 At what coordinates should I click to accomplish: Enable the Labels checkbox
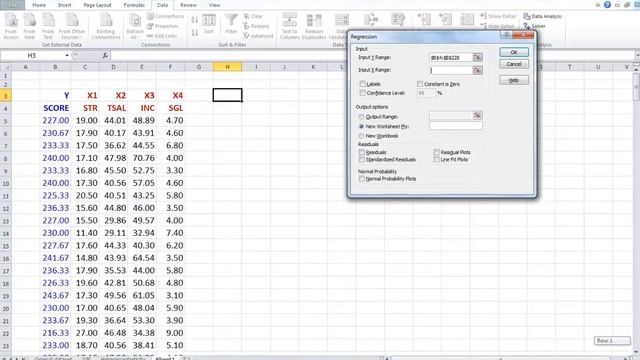click(362, 84)
